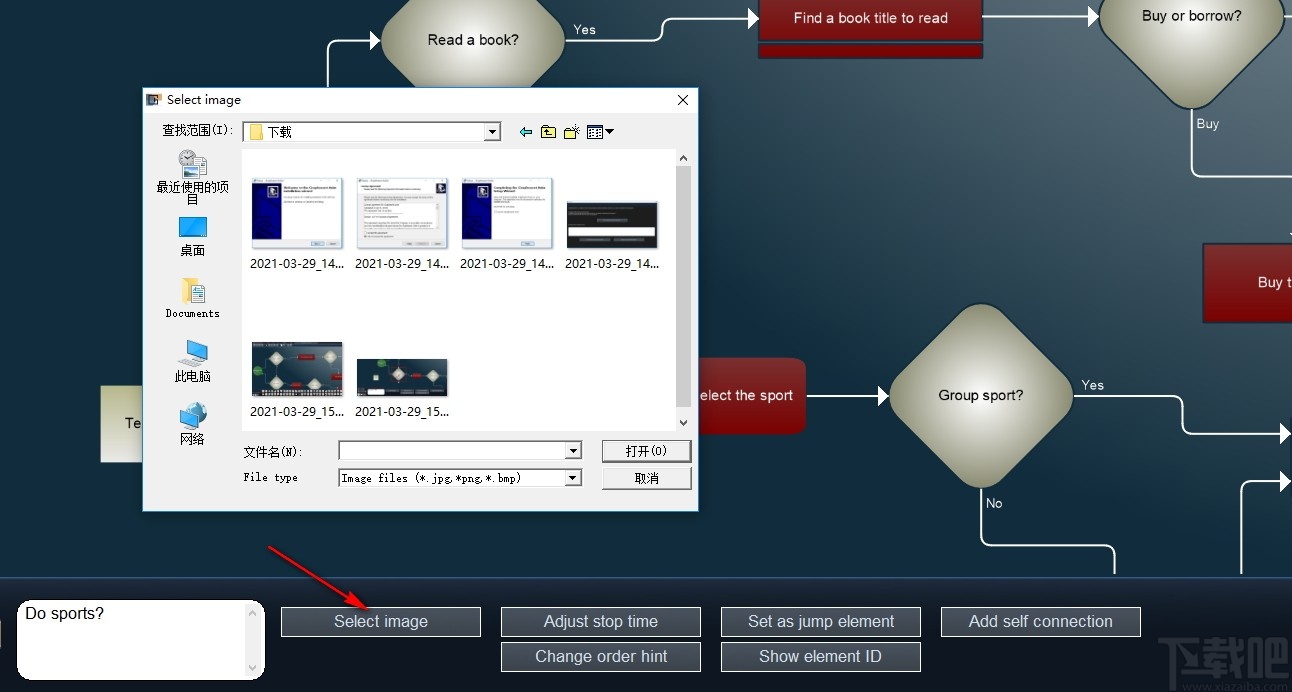Open the This PC place (此电脑)
1292x692 pixels.
tap(192, 362)
